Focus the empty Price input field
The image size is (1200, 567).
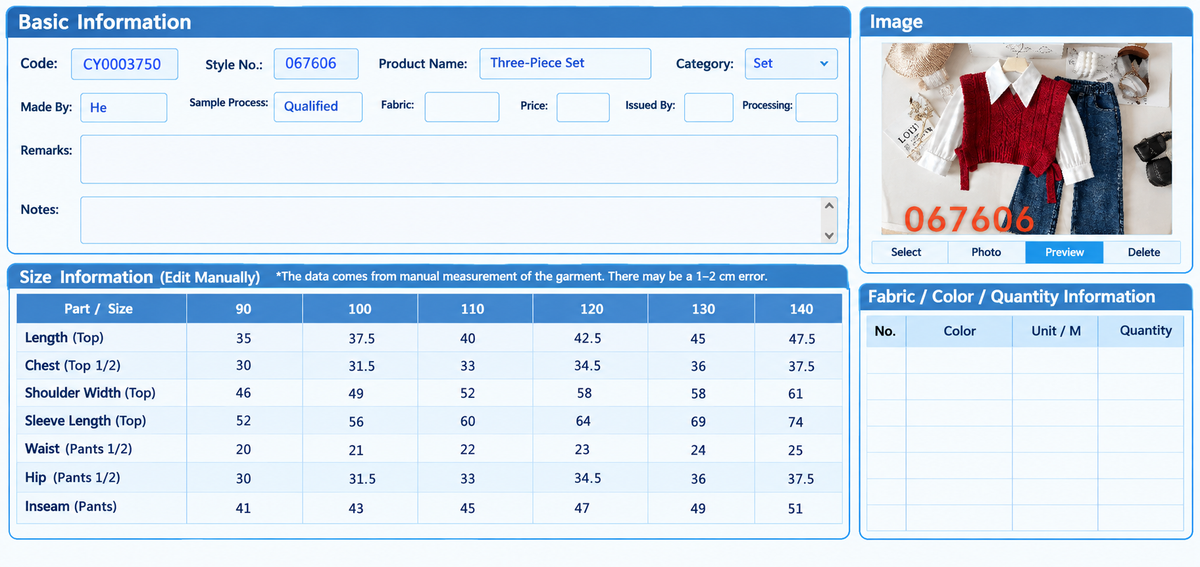click(583, 107)
